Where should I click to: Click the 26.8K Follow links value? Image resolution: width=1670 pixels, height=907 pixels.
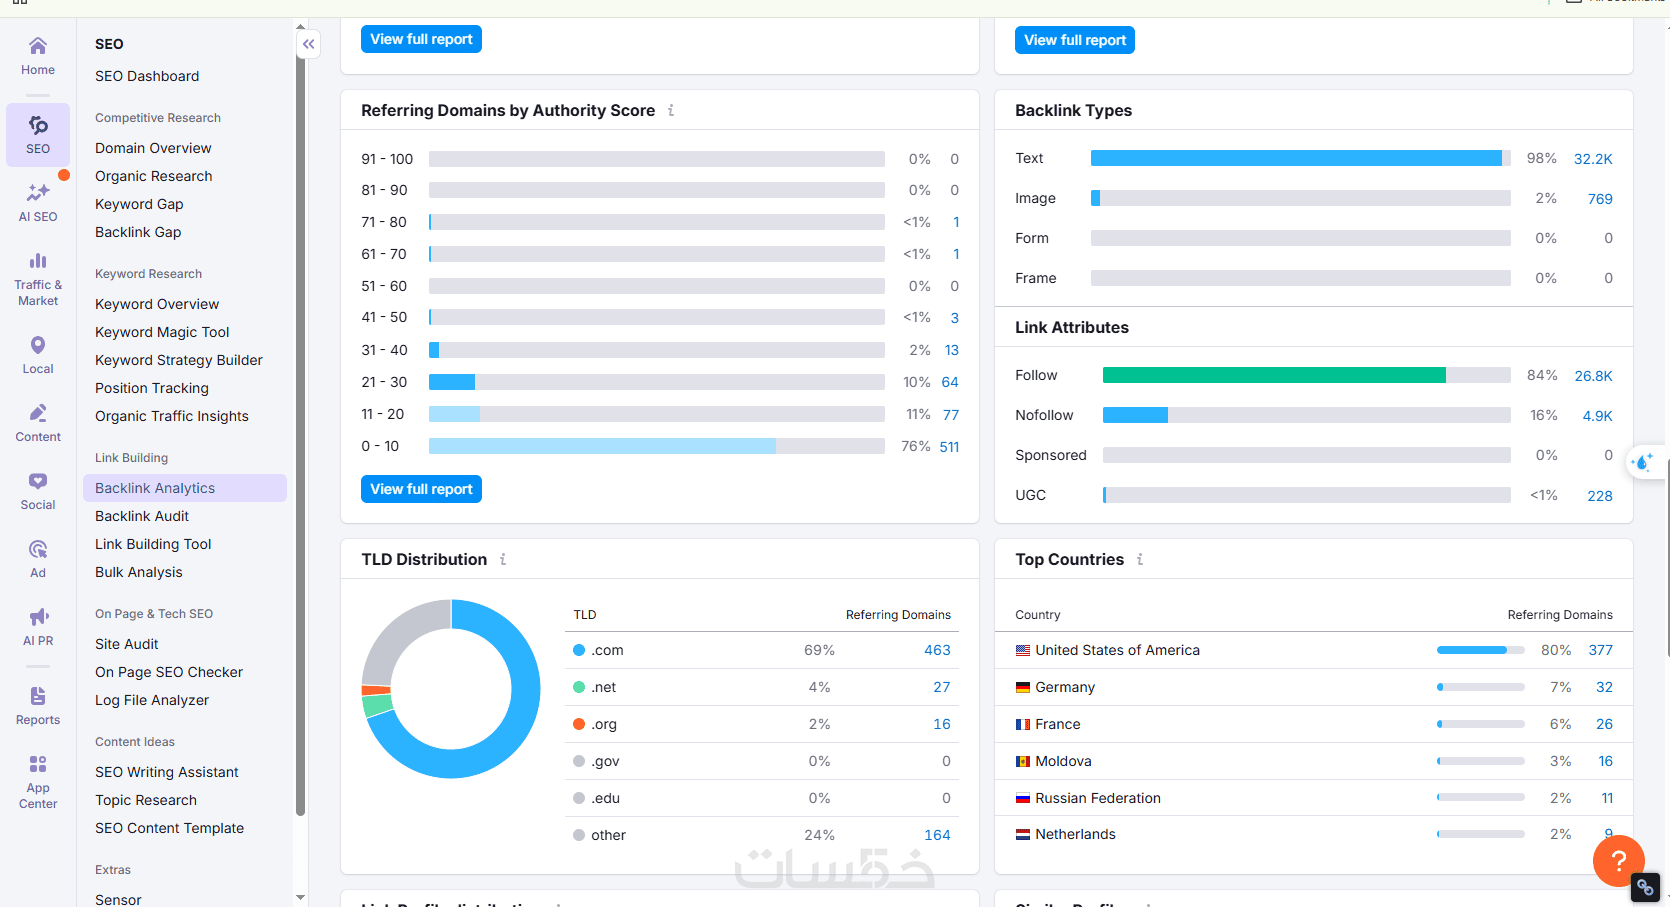(x=1593, y=376)
